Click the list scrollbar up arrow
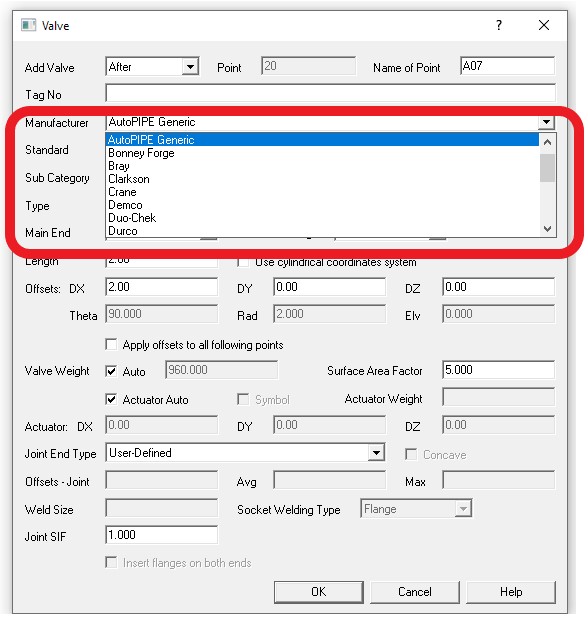Screen dimensions: 588x621 [547, 141]
